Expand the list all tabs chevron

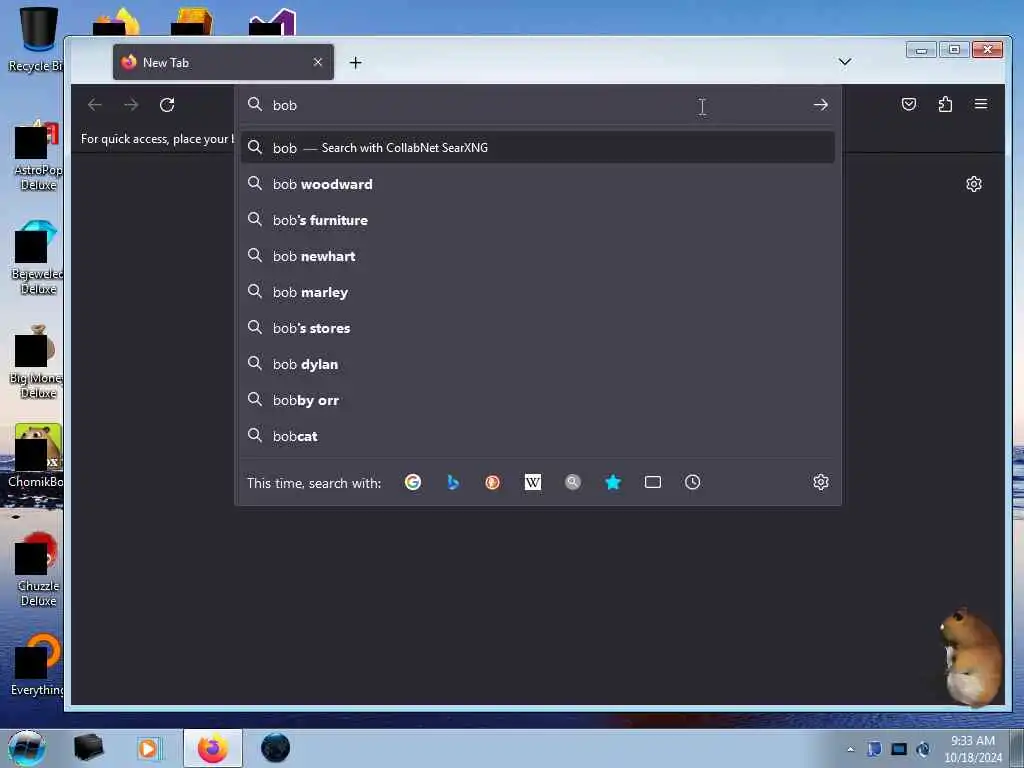[844, 61]
